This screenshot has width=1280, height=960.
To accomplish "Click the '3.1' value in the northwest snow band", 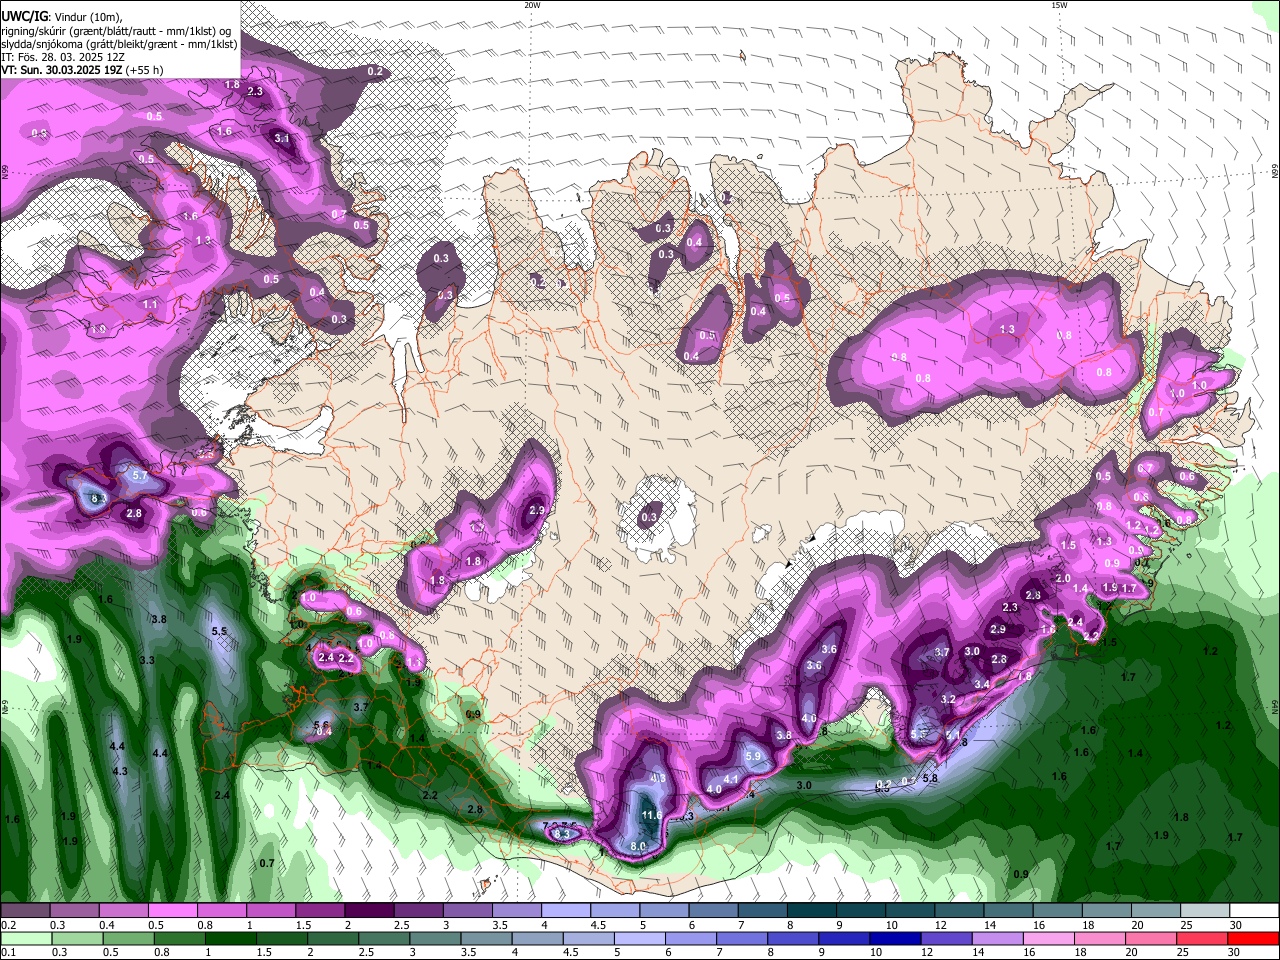I will 282,139.
